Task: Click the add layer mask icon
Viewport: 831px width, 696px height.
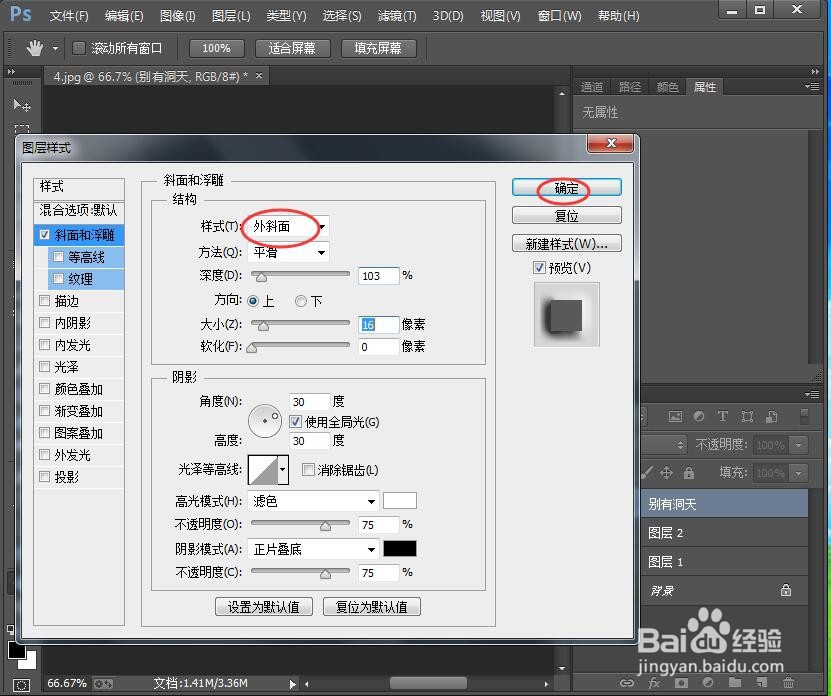Action: pyautogui.click(x=682, y=683)
